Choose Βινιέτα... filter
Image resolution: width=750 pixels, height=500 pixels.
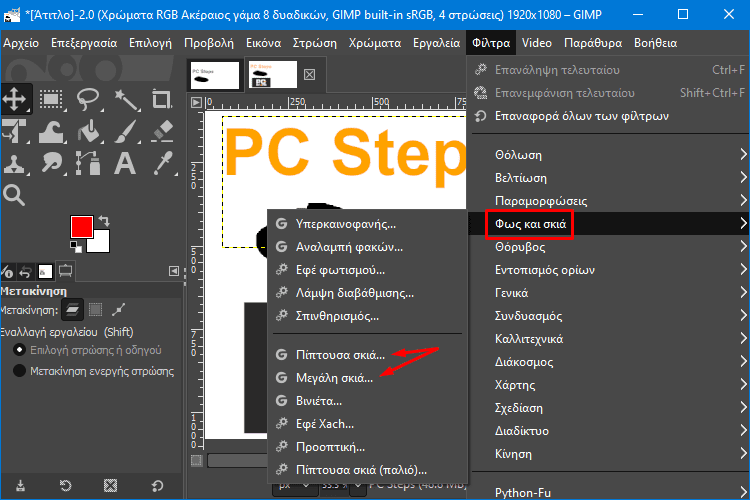pyautogui.click(x=367, y=400)
